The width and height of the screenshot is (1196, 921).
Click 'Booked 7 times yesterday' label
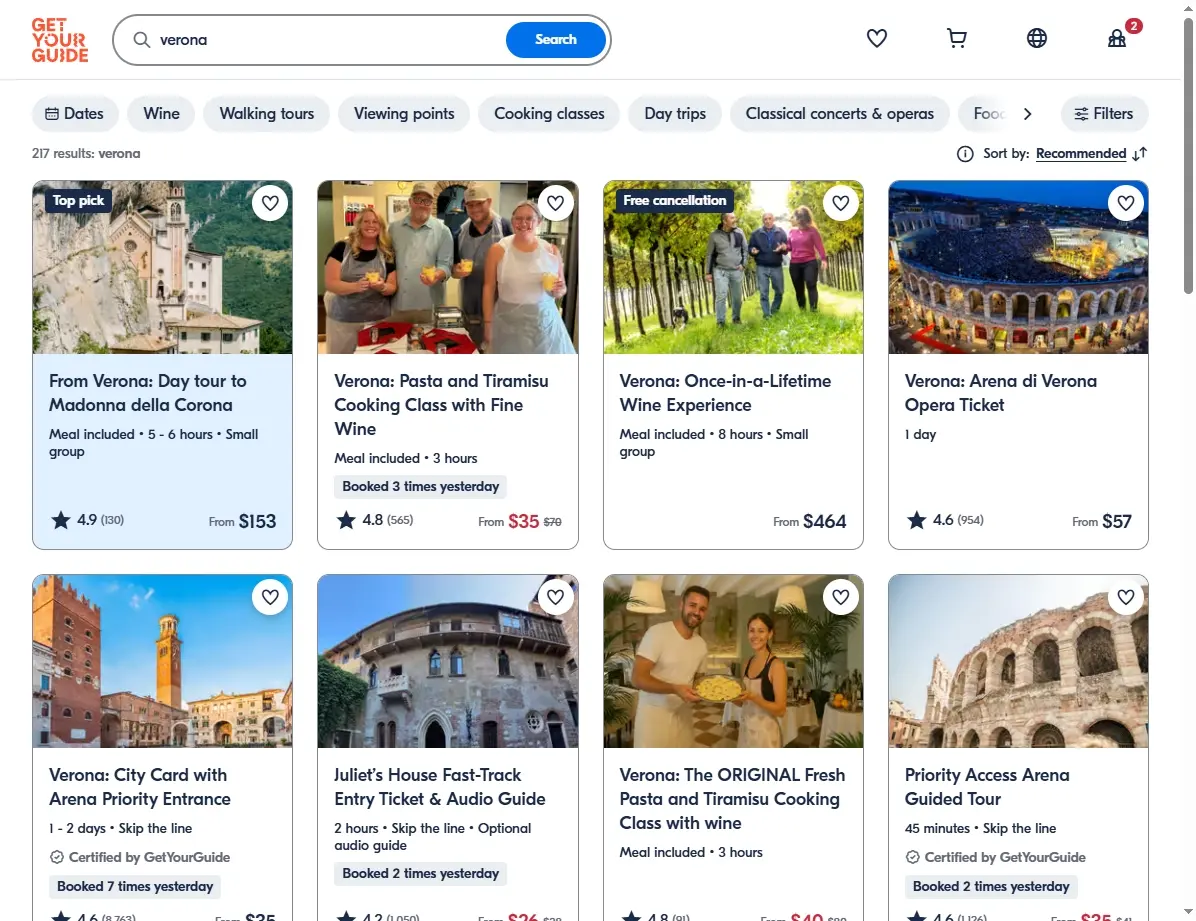coord(135,887)
